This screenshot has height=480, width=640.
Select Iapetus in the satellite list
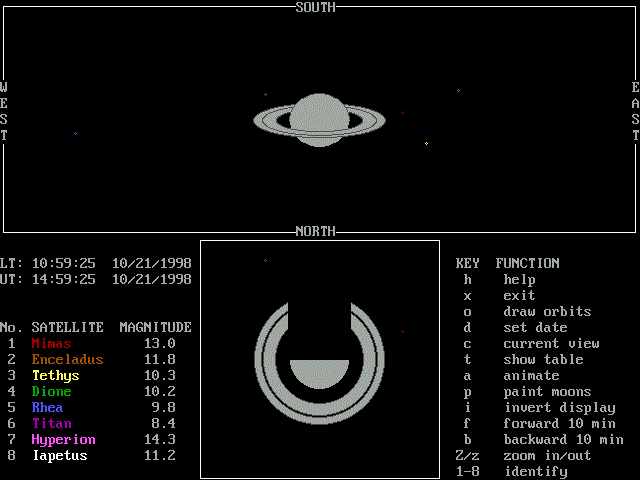60,456
